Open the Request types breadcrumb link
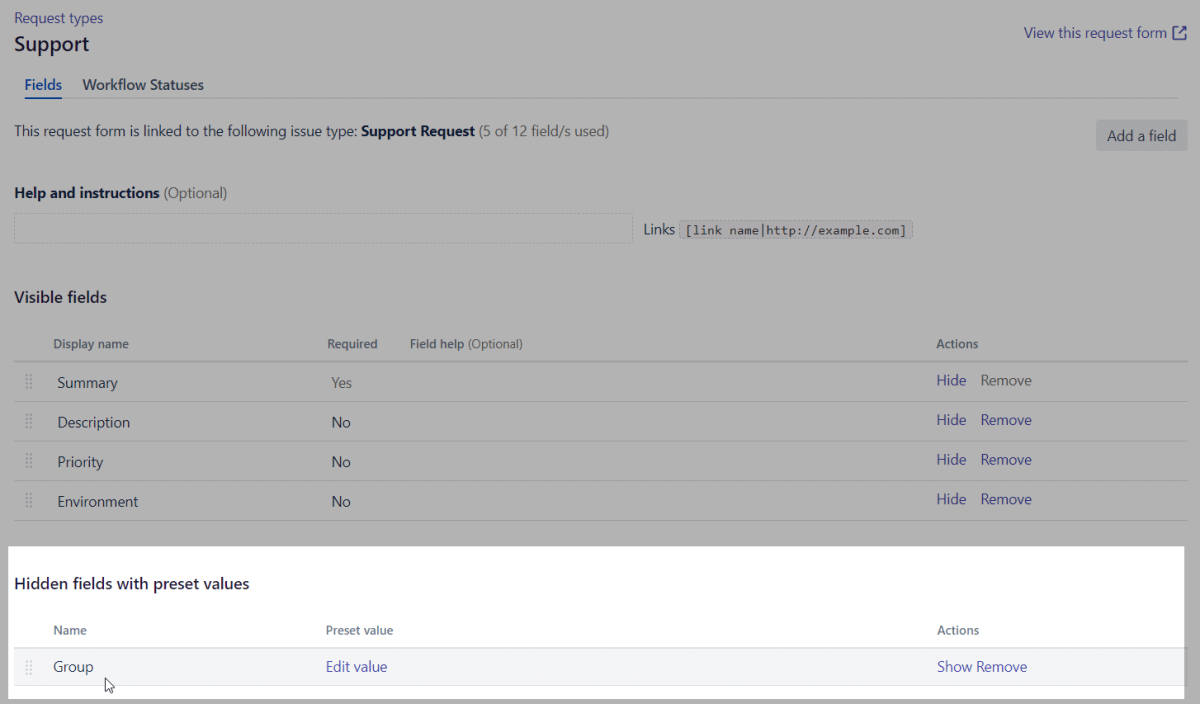Image resolution: width=1200 pixels, height=704 pixels. click(x=58, y=17)
